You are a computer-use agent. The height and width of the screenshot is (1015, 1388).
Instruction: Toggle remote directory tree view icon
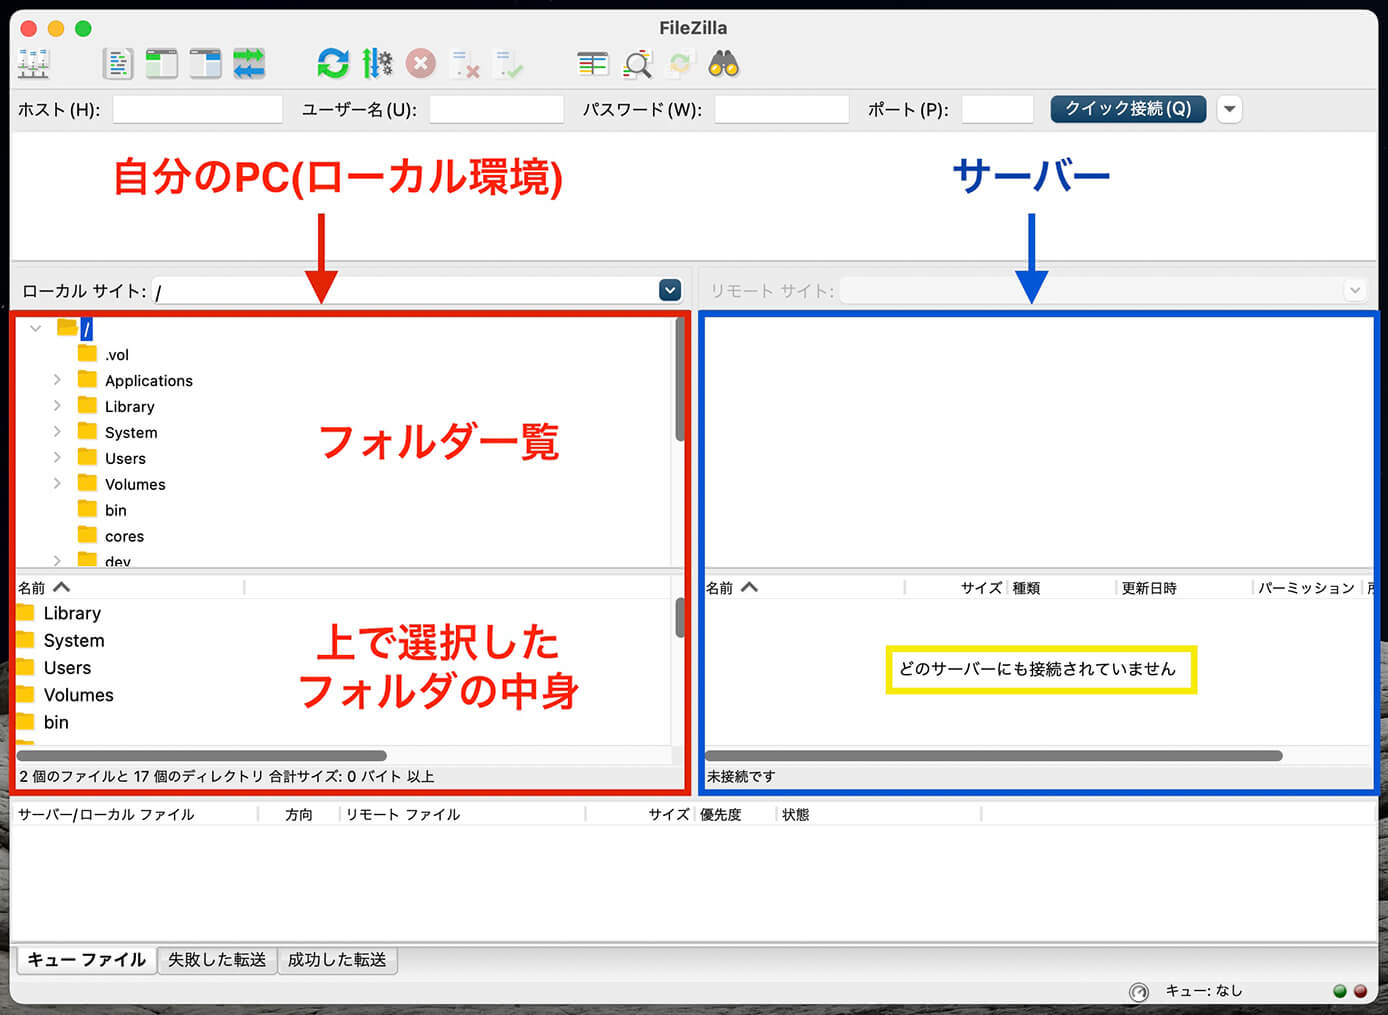tap(205, 64)
